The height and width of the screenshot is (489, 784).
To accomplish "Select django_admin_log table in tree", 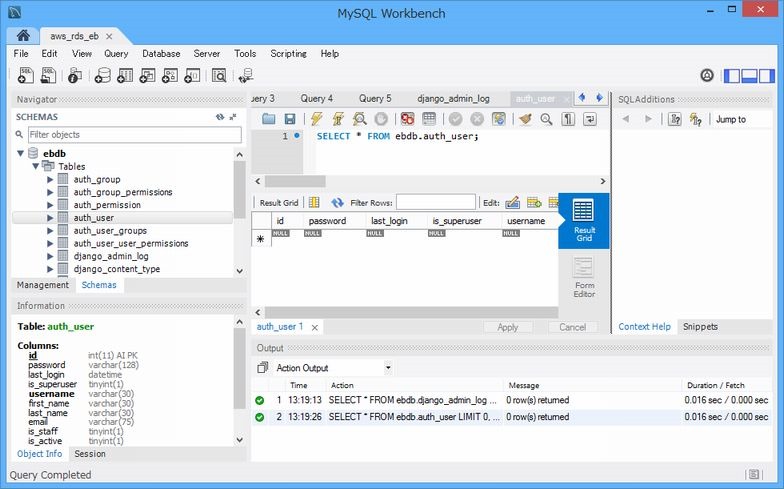I will pyautogui.click(x=110, y=257).
